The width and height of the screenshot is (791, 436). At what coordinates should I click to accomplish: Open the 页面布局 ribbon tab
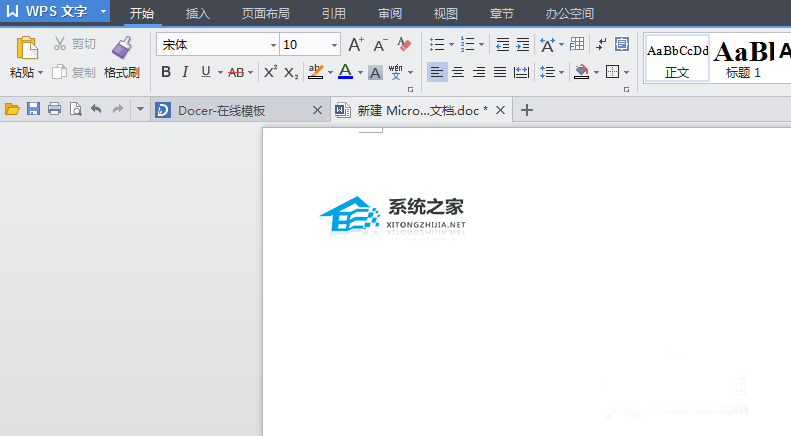266,13
